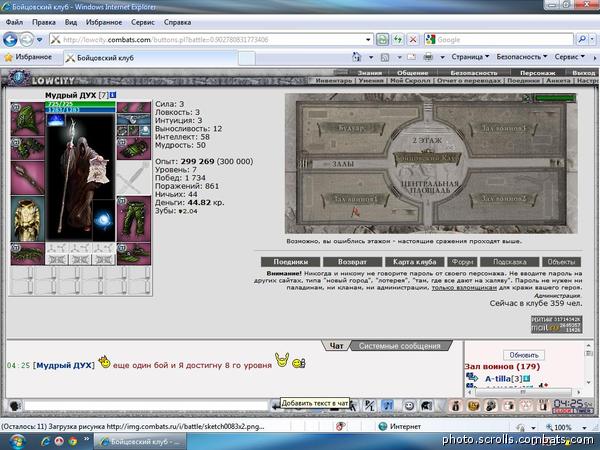Click the smiley face icon in chat toolbar
600x450 pixels.
409,406
